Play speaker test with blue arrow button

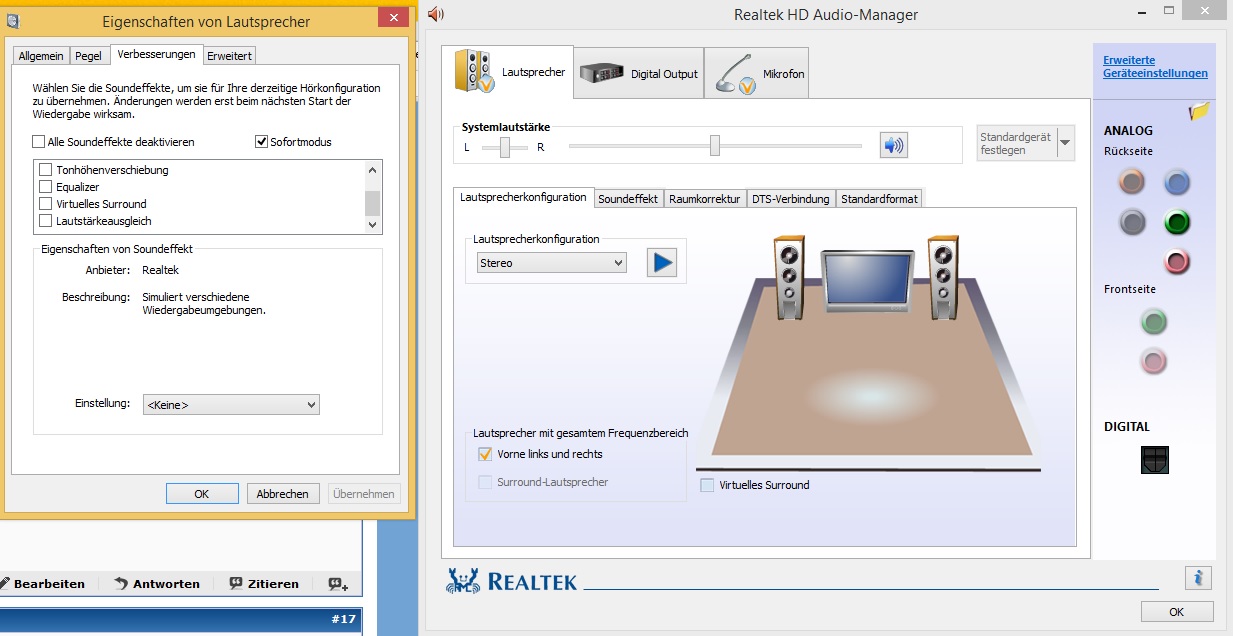coord(662,263)
